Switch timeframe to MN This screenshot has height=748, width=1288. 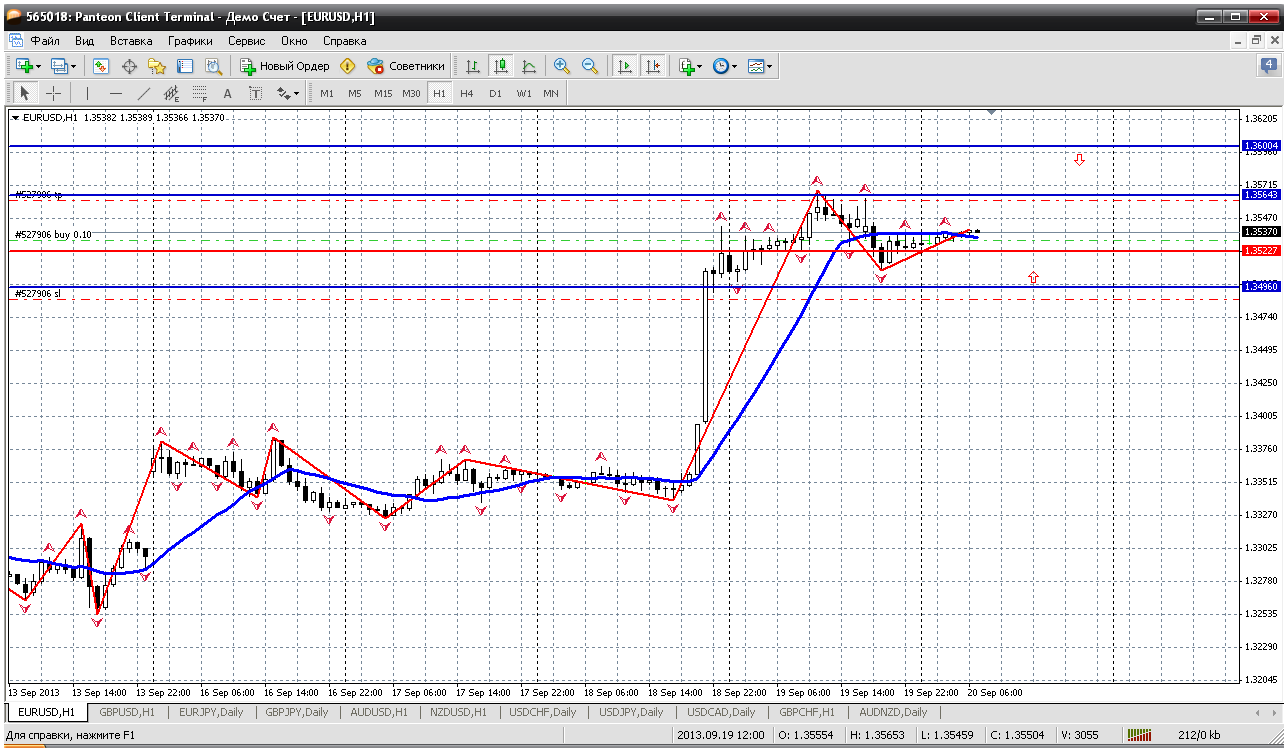point(551,93)
